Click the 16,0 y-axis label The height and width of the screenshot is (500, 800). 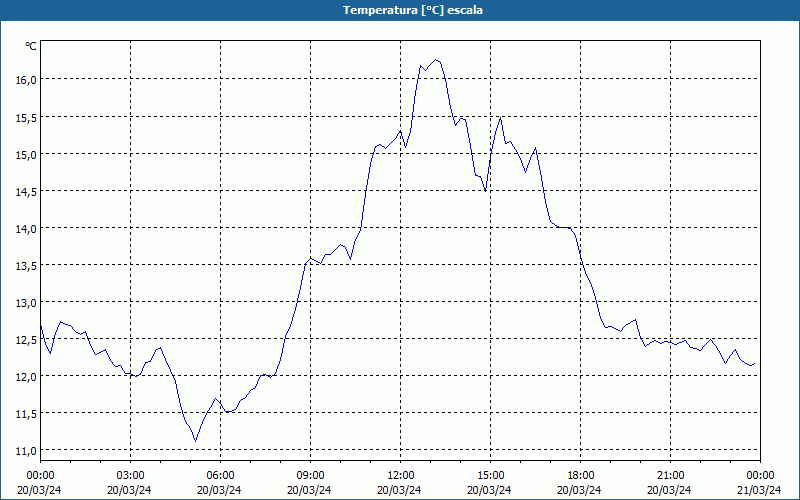tap(26, 80)
